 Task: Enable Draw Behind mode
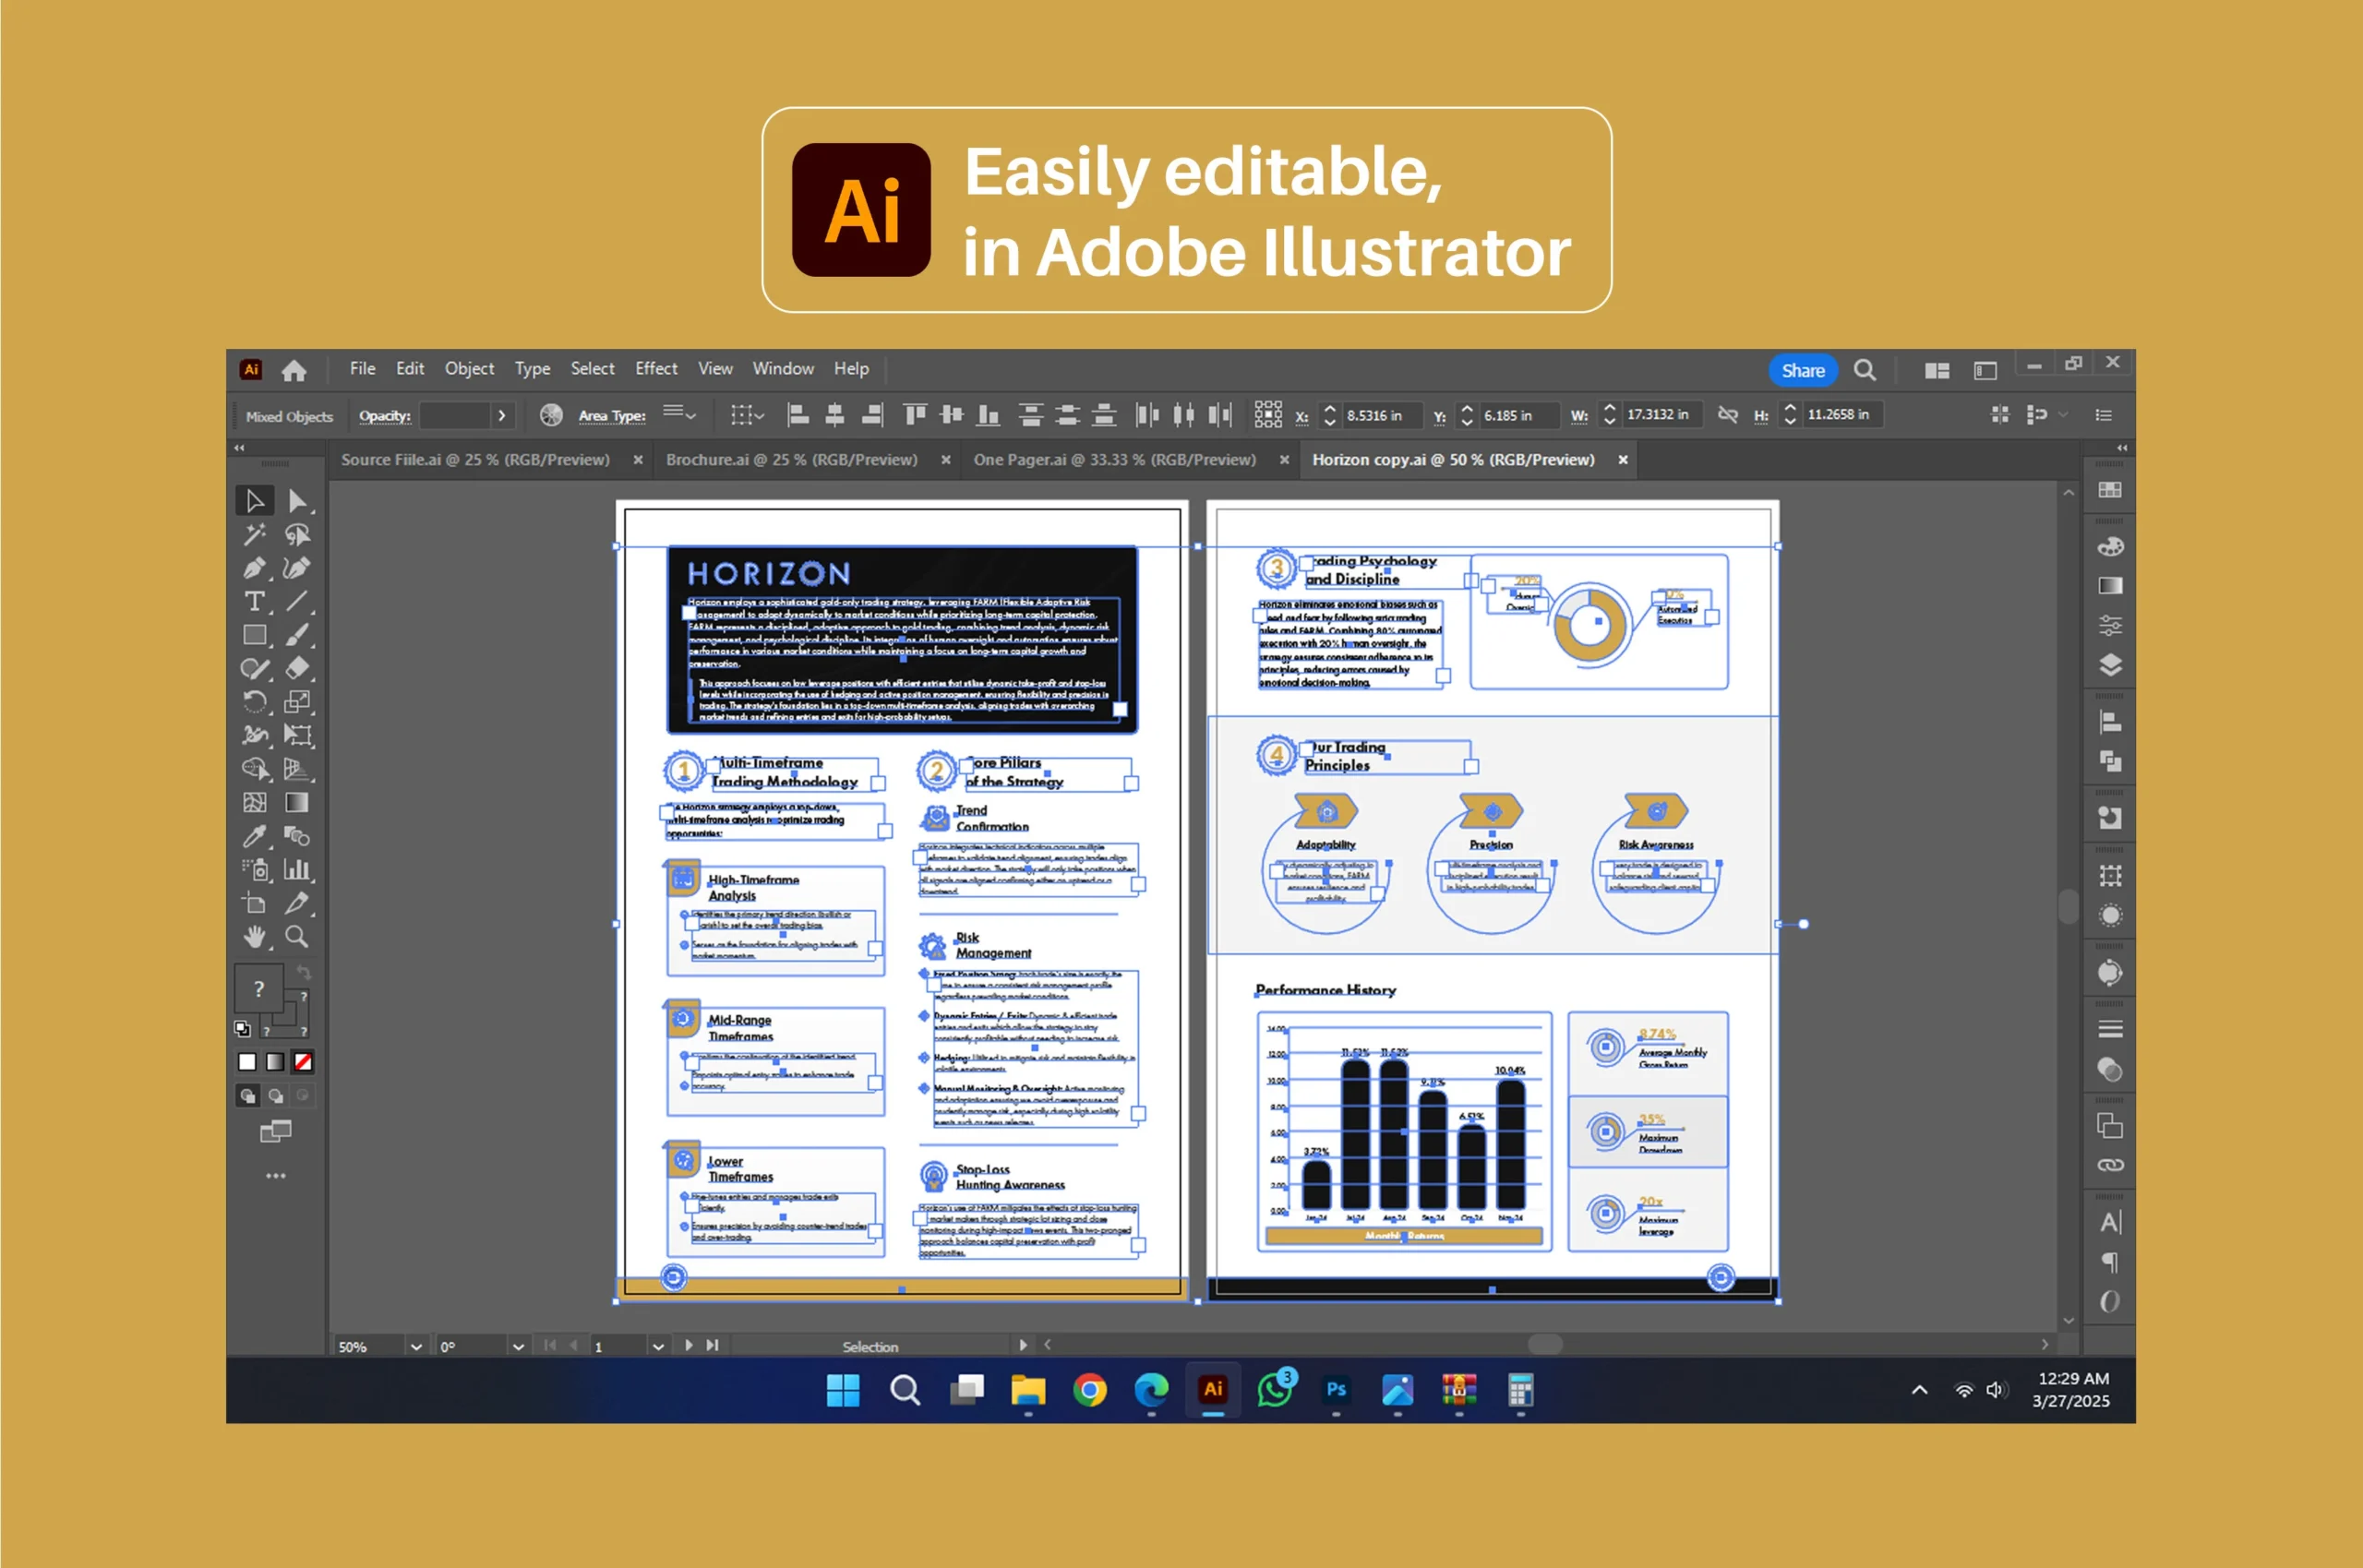pos(275,1096)
